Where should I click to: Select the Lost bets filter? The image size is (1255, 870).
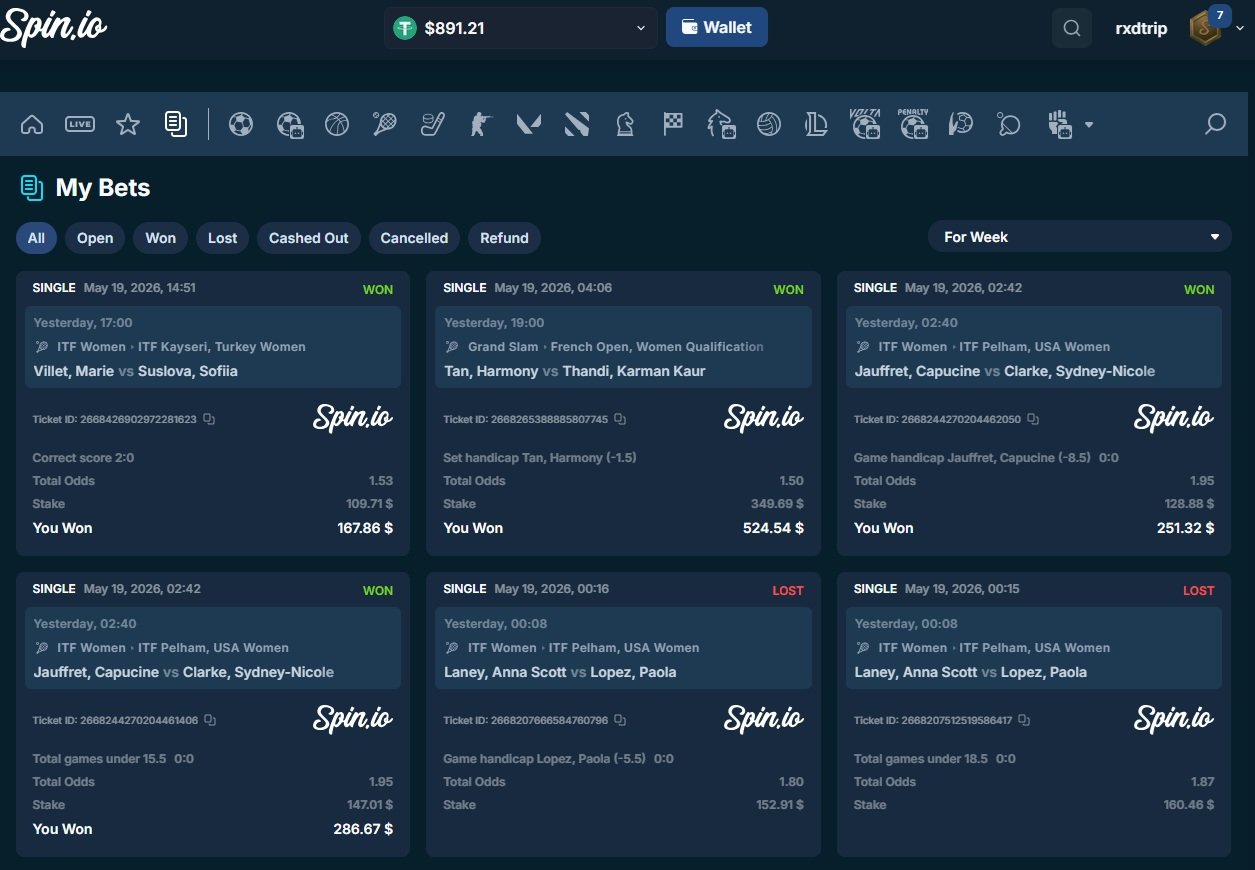(222, 238)
